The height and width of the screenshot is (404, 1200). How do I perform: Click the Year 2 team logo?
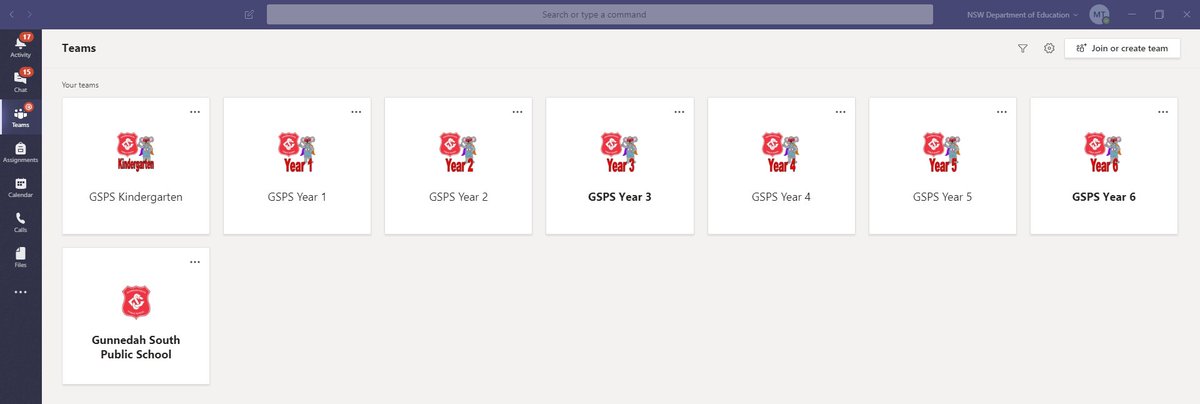(x=459, y=152)
